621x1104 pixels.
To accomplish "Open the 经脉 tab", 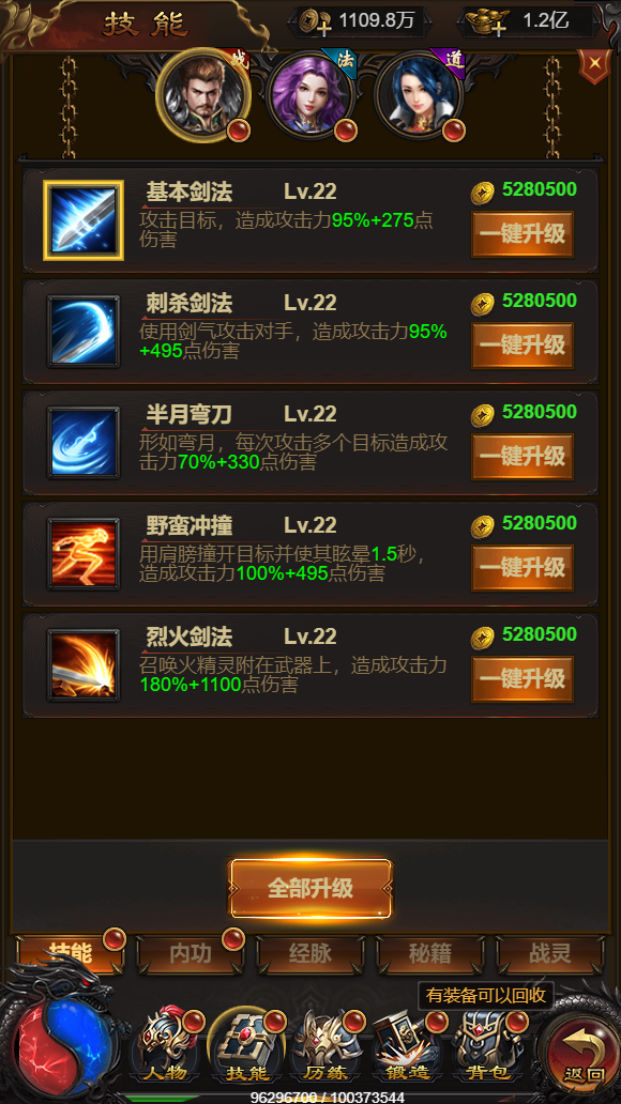I will (x=310, y=954).
